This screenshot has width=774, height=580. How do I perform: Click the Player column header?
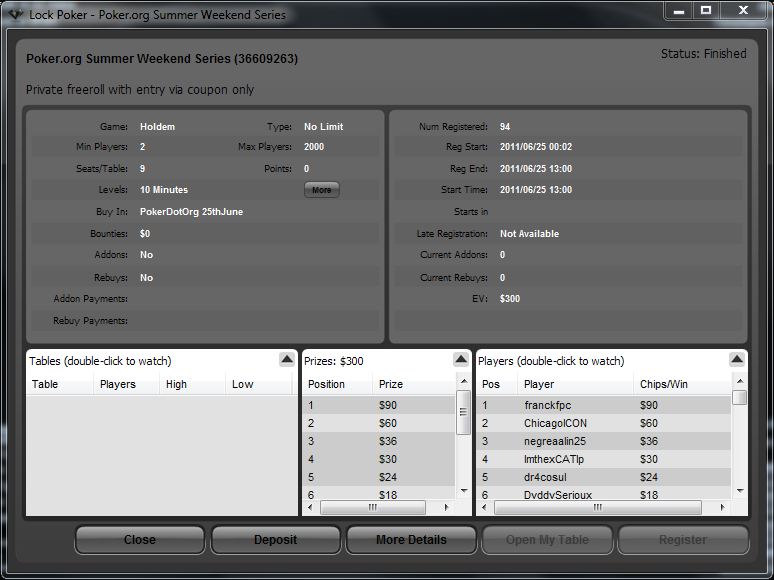click(x=575, y=384)
